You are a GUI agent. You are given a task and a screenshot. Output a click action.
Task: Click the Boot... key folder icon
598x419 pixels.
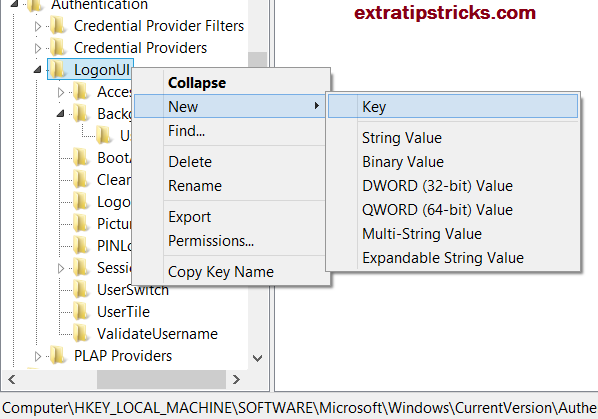pyautogui.click(x=80, y=158)
